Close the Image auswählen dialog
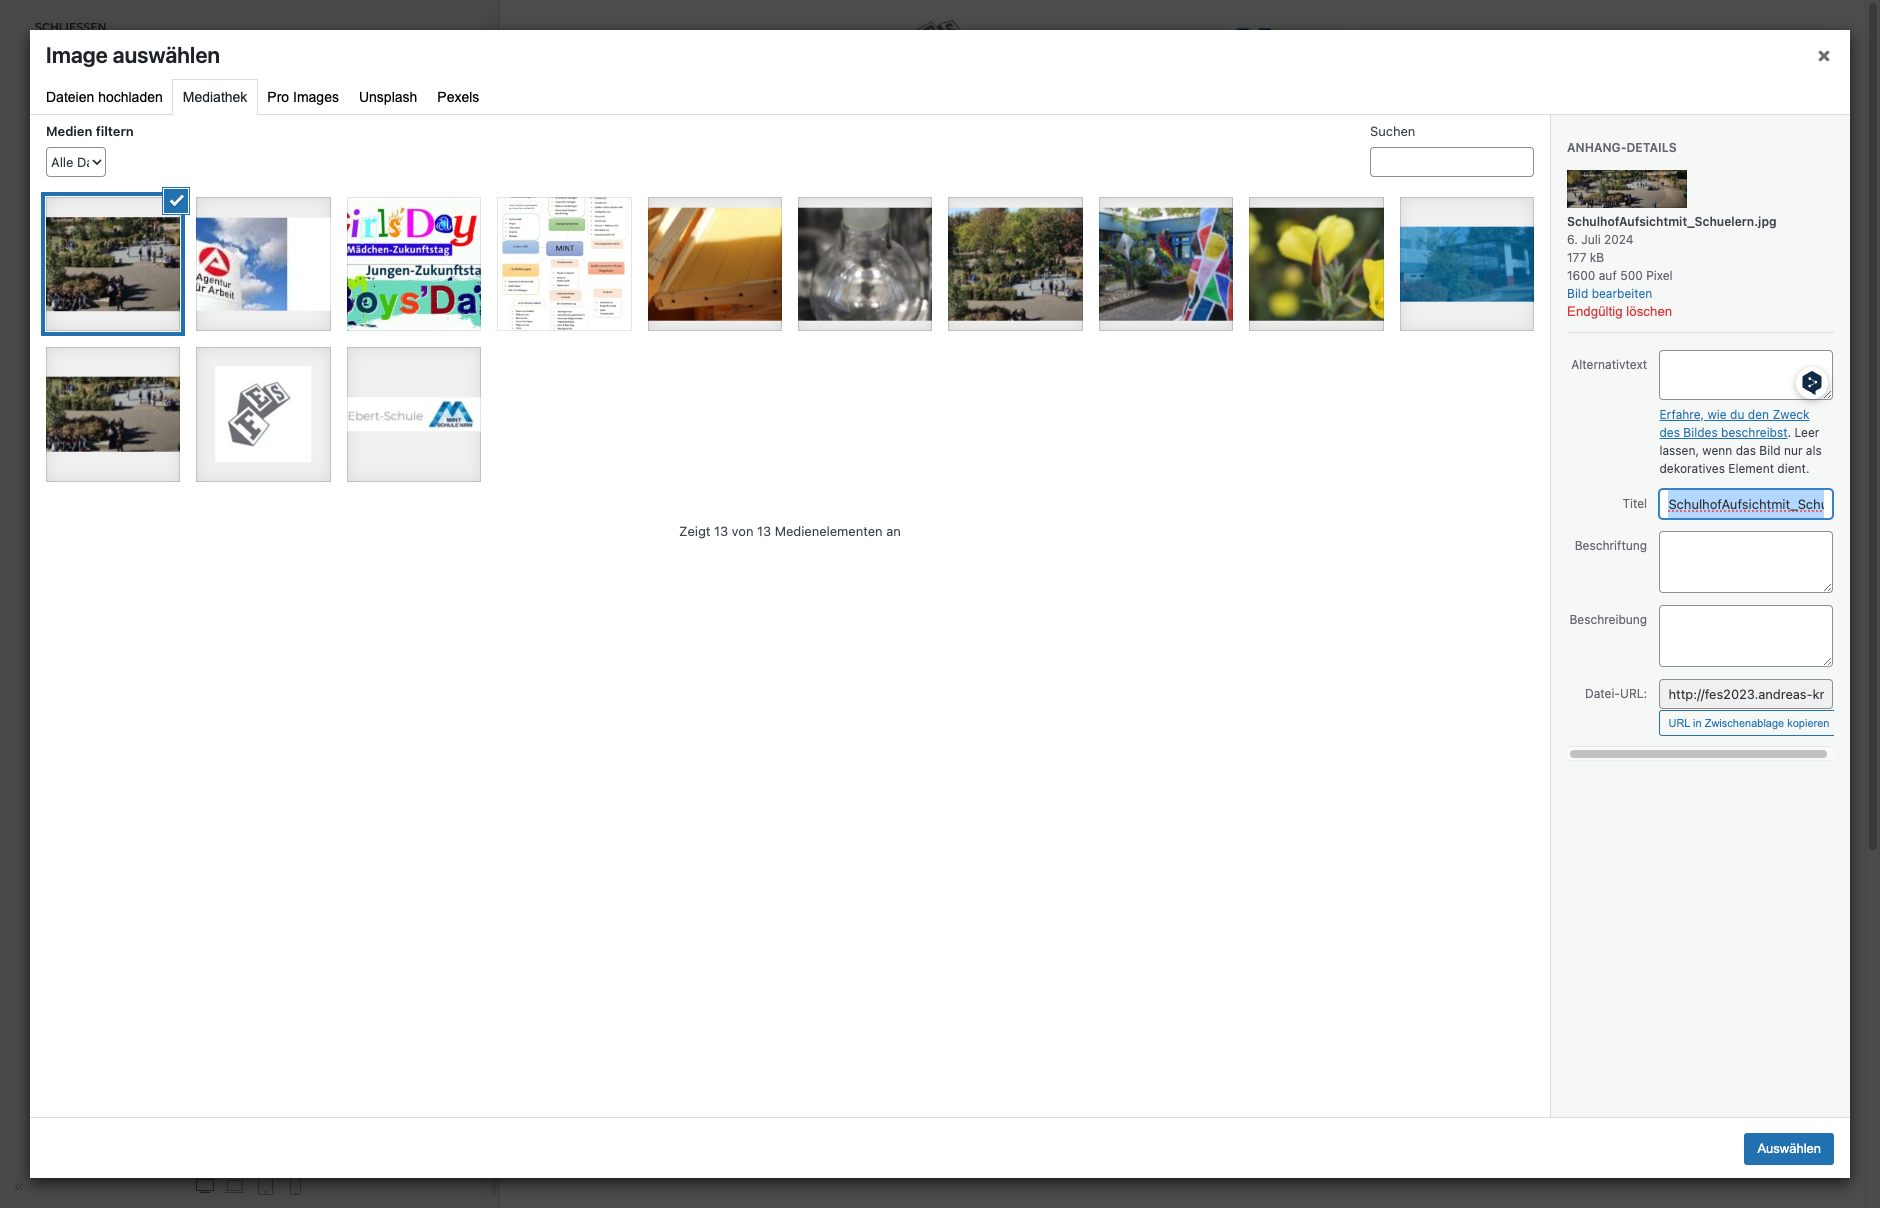Viewport: 1880px width, 1208px height. click(x=1823, y=56)
